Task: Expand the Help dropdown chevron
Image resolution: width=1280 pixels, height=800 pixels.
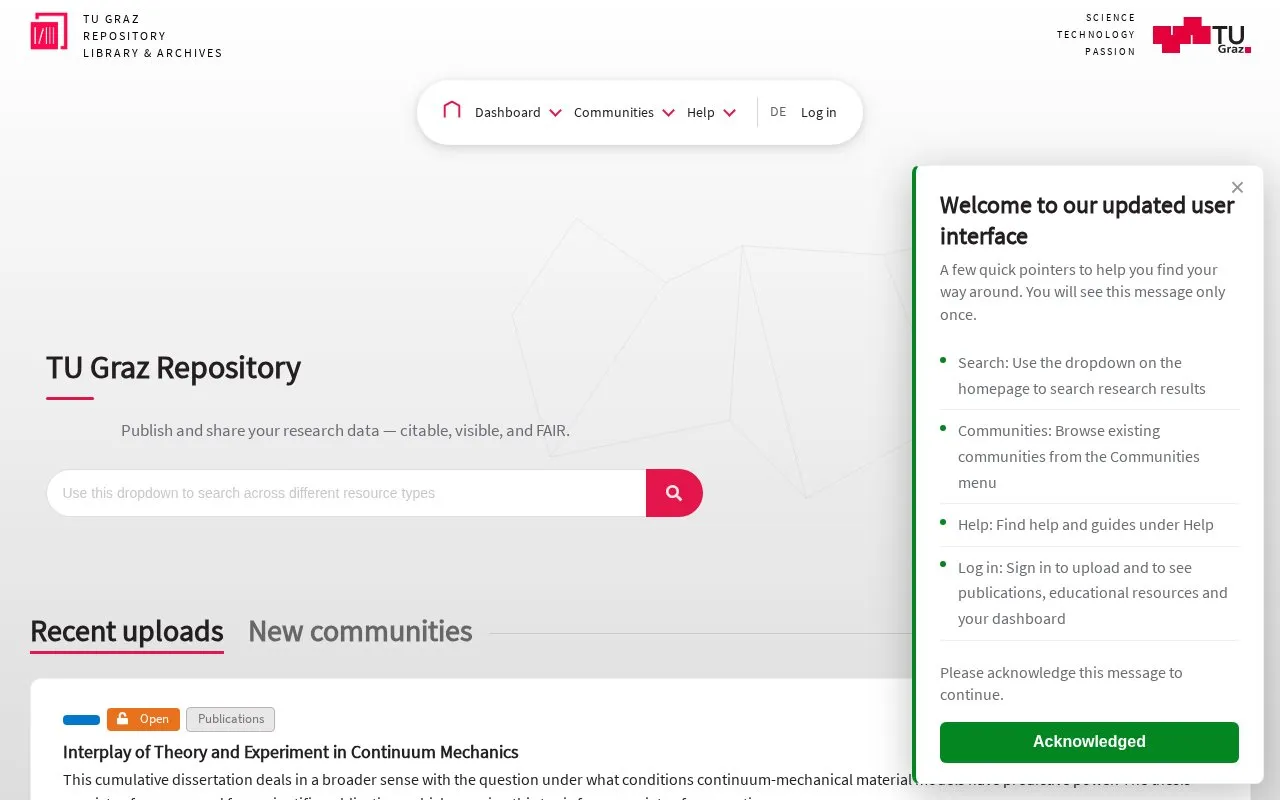Action: point(729,113)
